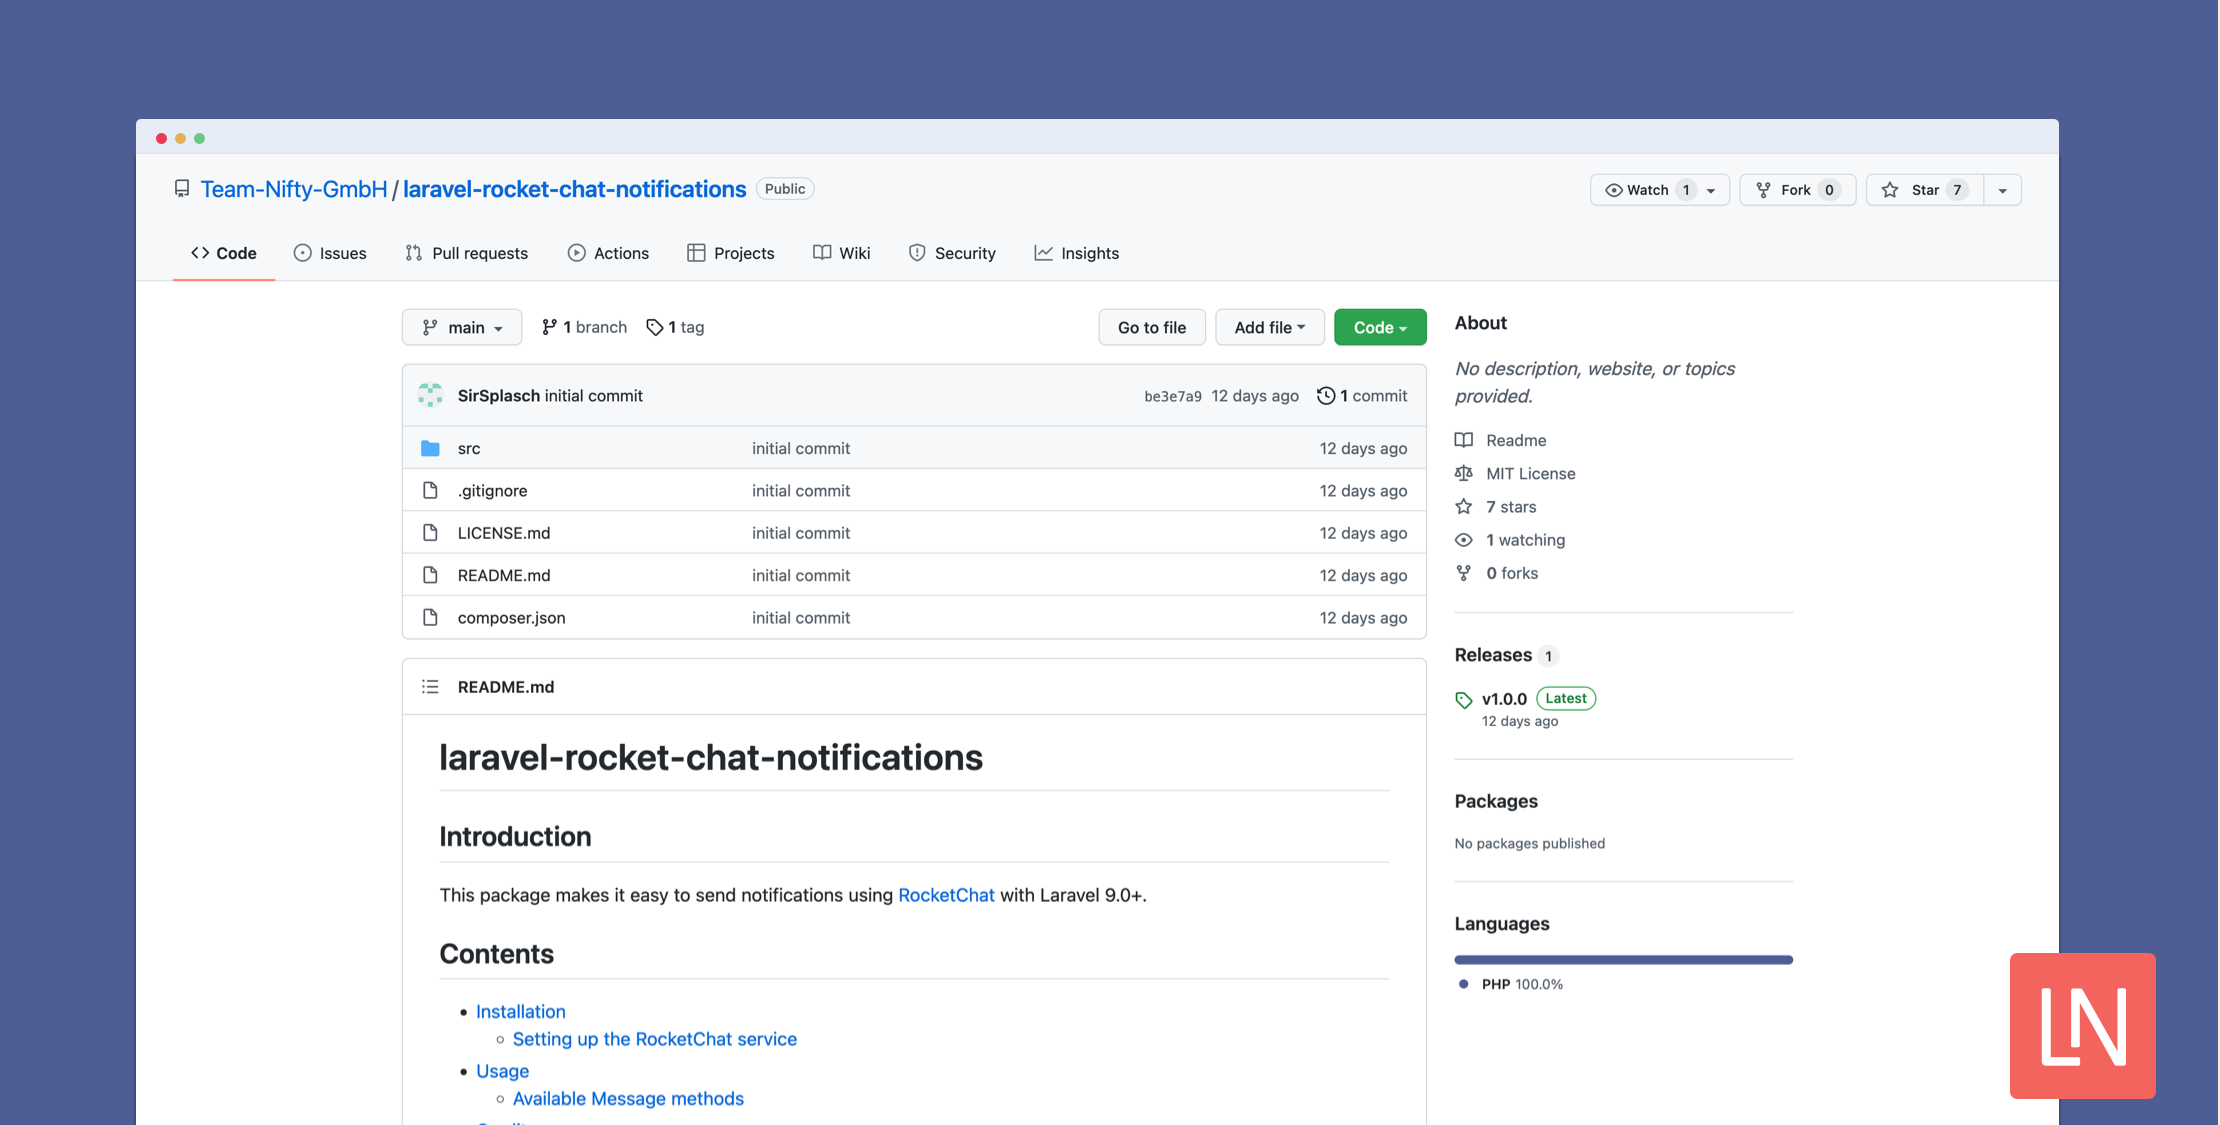Image resolution: width=2220 pixels, height=1125 pixels.
Task: Expand the Star dropdown arrow
Action: (x=2001, y=188)
